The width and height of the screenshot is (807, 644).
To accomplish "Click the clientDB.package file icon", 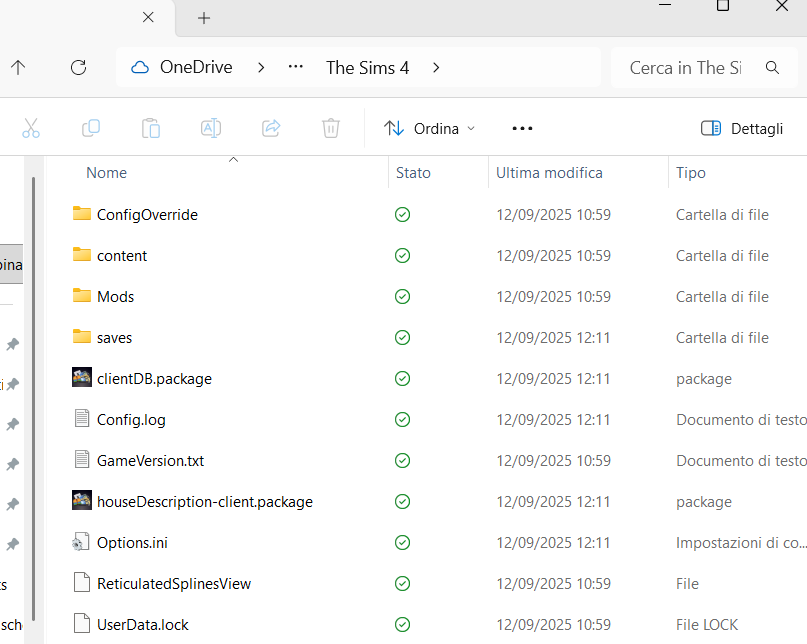I will tap(82, 377).
